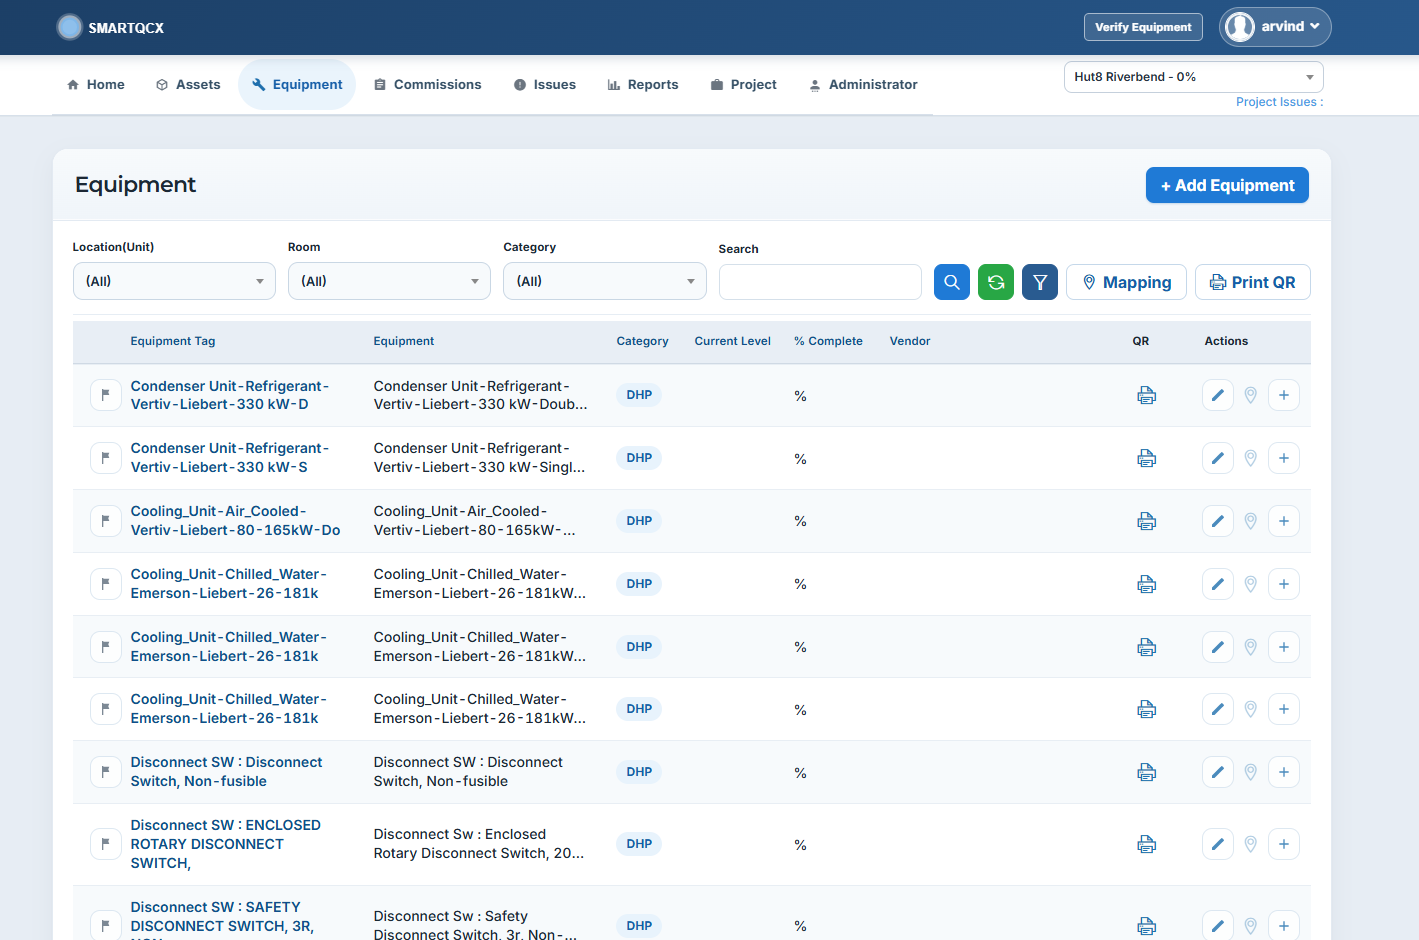Toggle flag on Disconnect Switch, Non-fusible row
Viewport: 1419px width, 940px height.
[105, 772]
